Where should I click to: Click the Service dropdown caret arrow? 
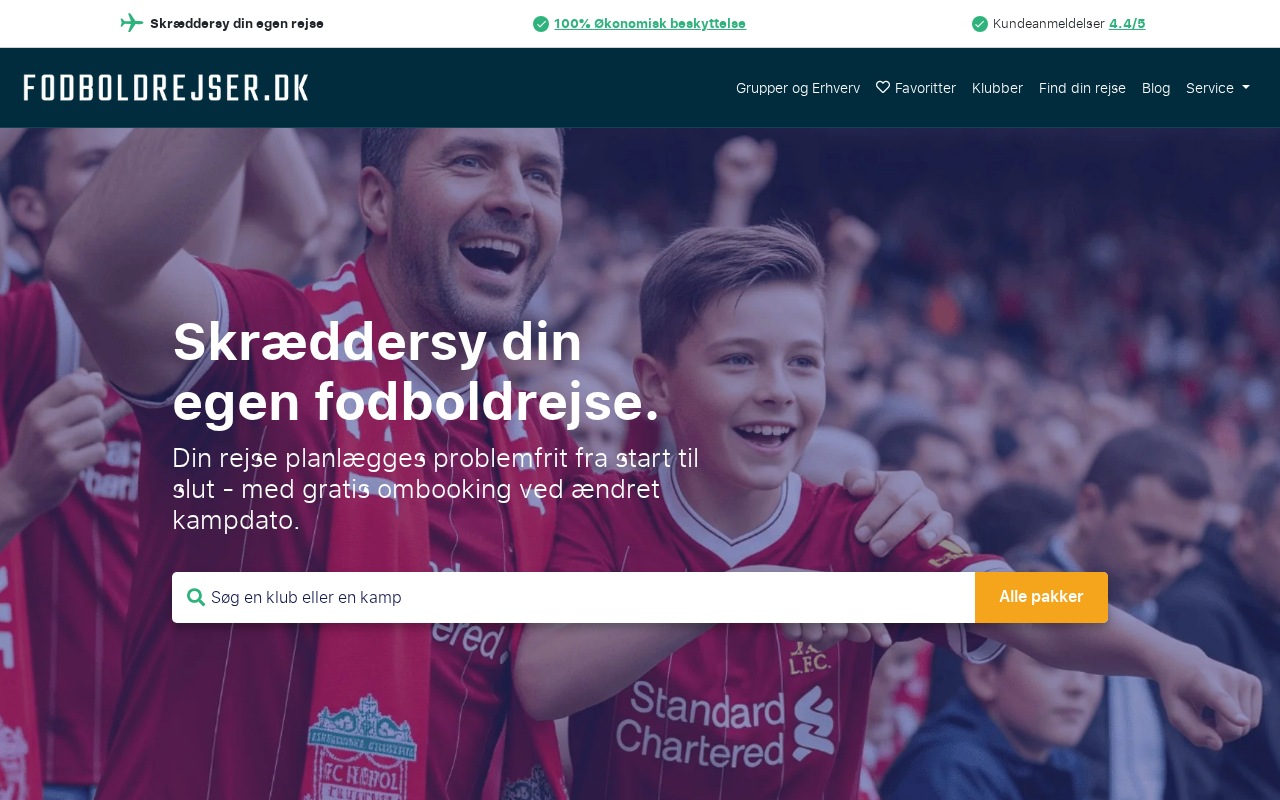(1246, 88)
